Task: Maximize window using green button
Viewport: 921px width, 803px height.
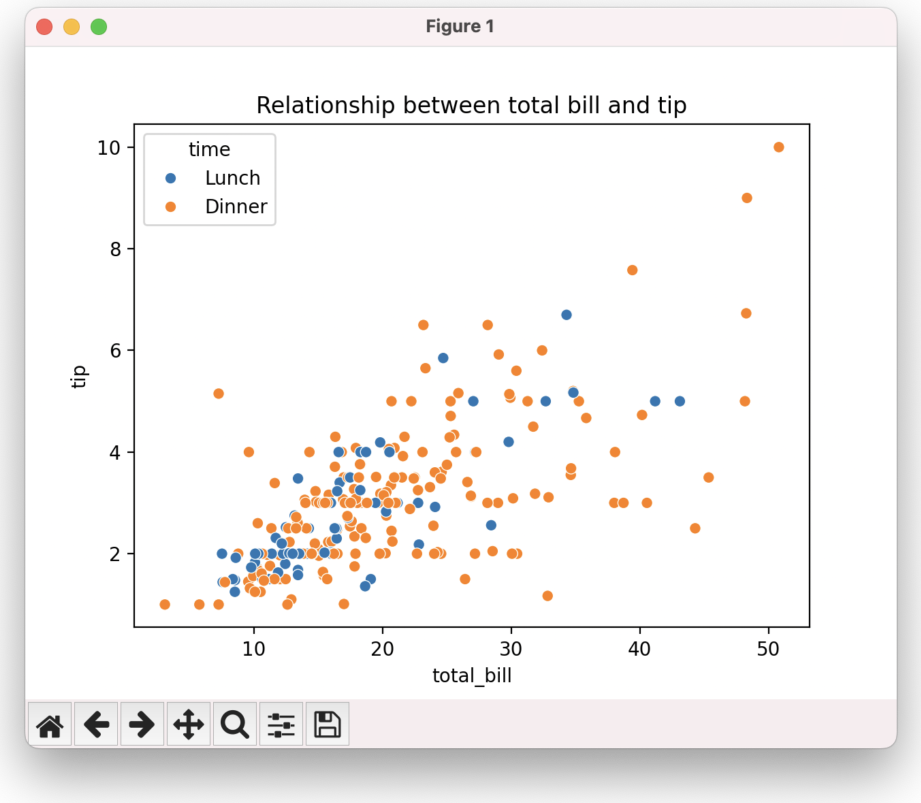Action: click(99, 27)
